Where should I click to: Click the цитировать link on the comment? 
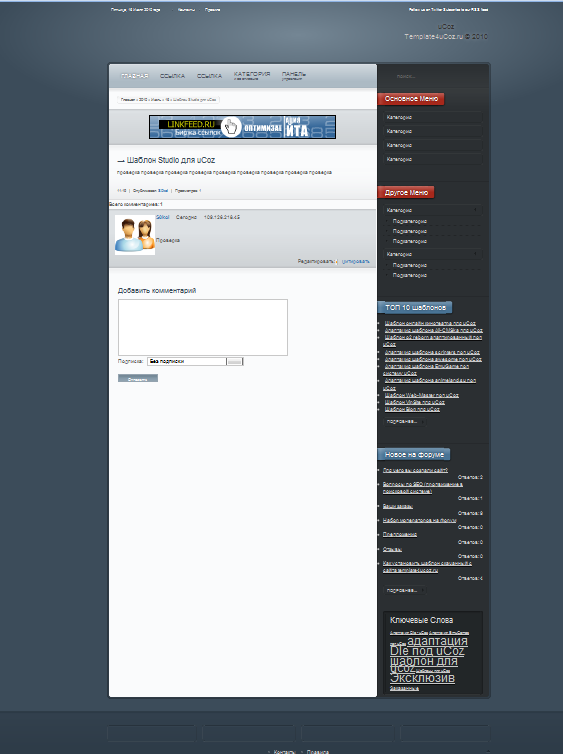[356, 262]
